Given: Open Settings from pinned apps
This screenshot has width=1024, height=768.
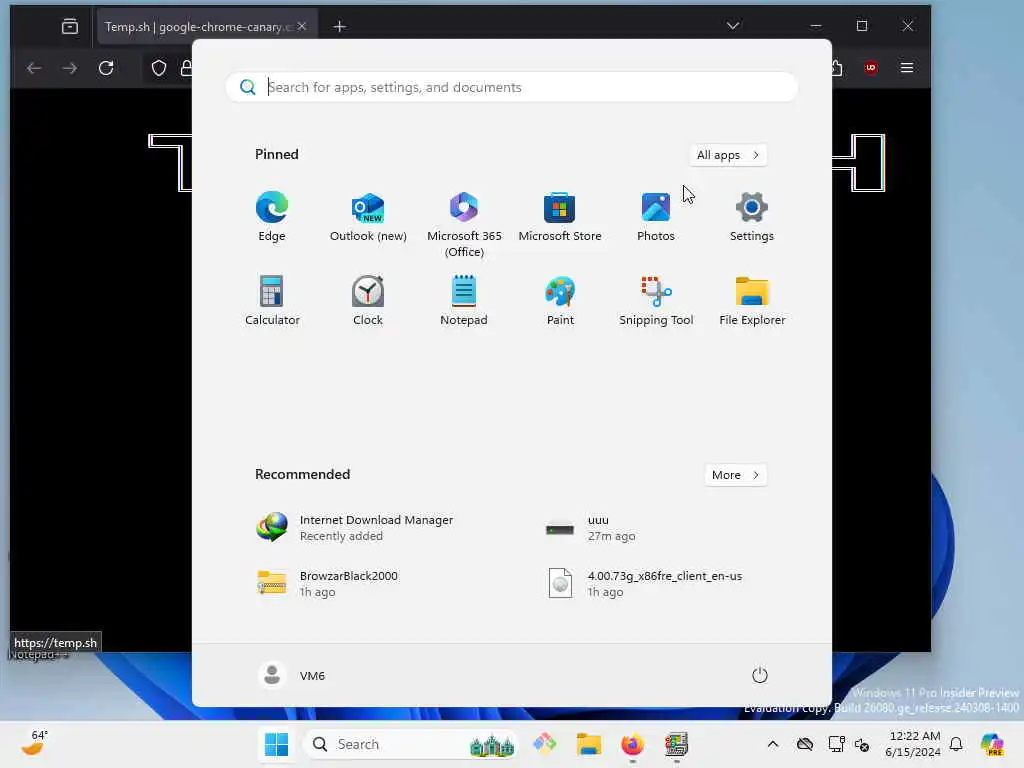Looking at the screenshot, I should pyautogui.click(x=752, y=217).
